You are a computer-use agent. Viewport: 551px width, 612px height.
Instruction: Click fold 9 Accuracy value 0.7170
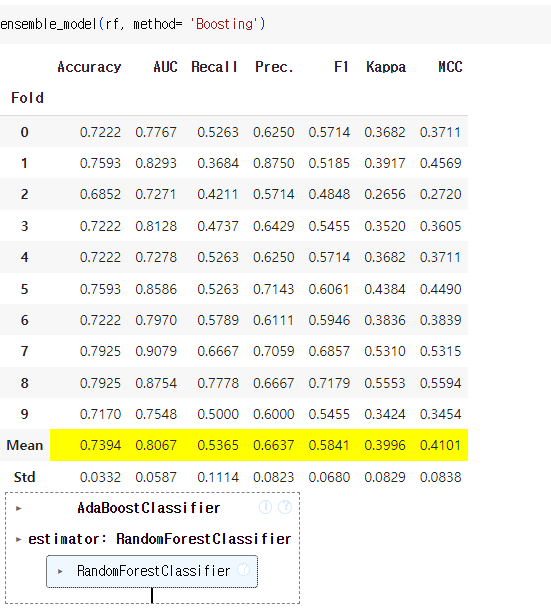[101, 414]
